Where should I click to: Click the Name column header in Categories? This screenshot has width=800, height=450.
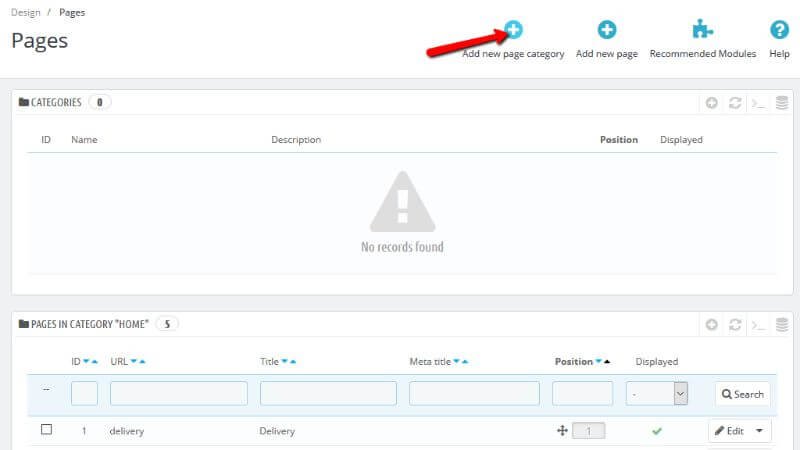[x=84, y=140]
